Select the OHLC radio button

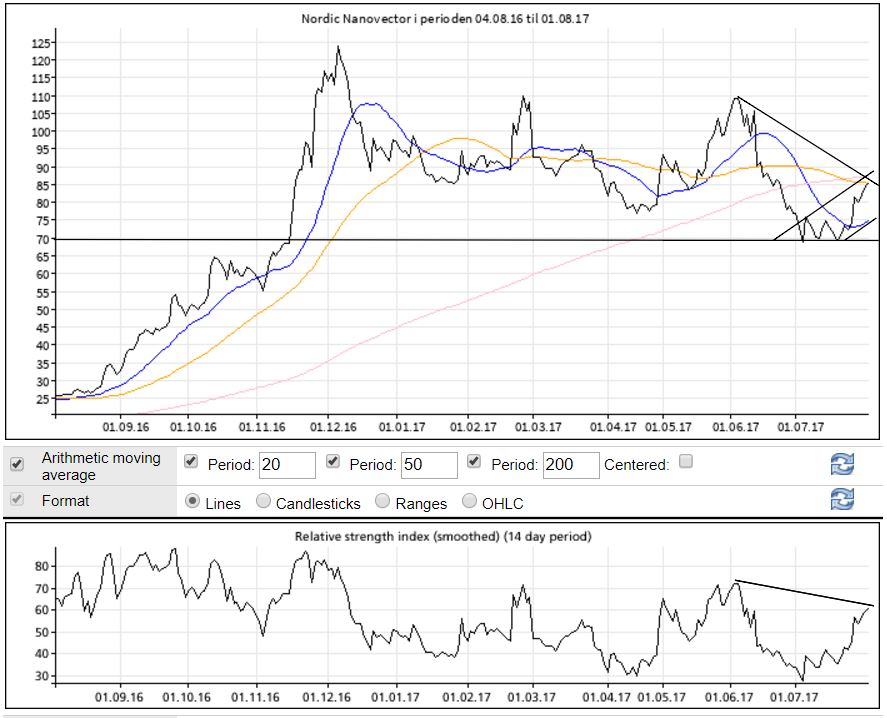[x=469, y=502]
